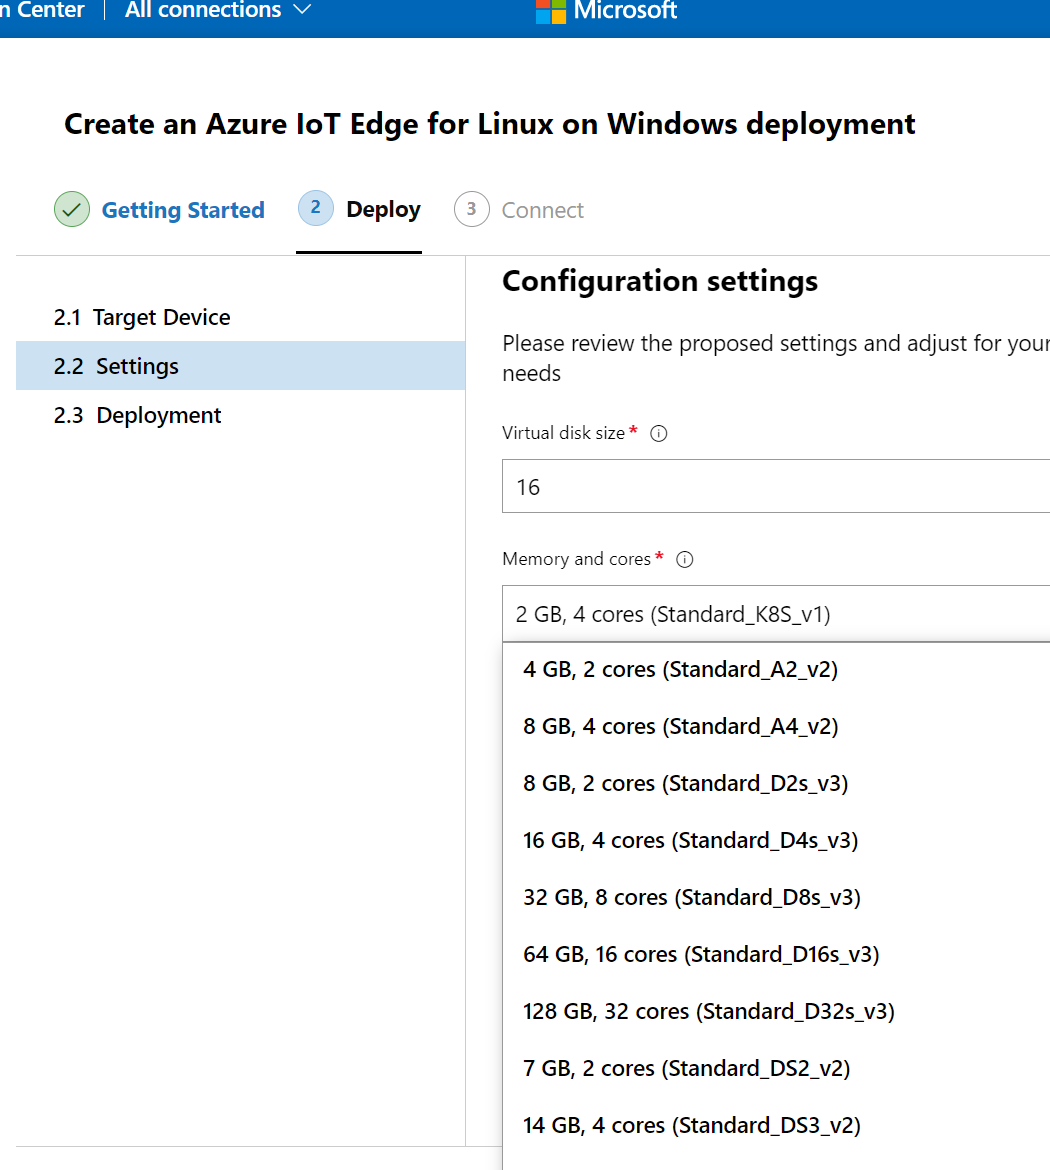Image resolution: width=1050 pixels, height=1170 pixels.
Task: Select 2.3 Deployment in sidebar
Action: point(240,415)
